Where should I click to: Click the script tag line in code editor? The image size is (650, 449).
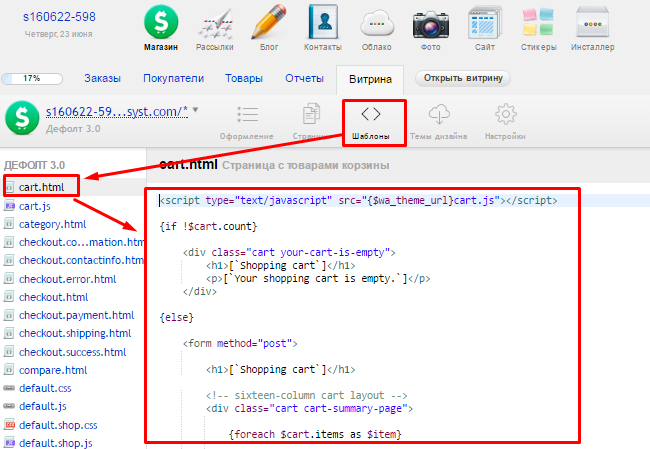359,201
